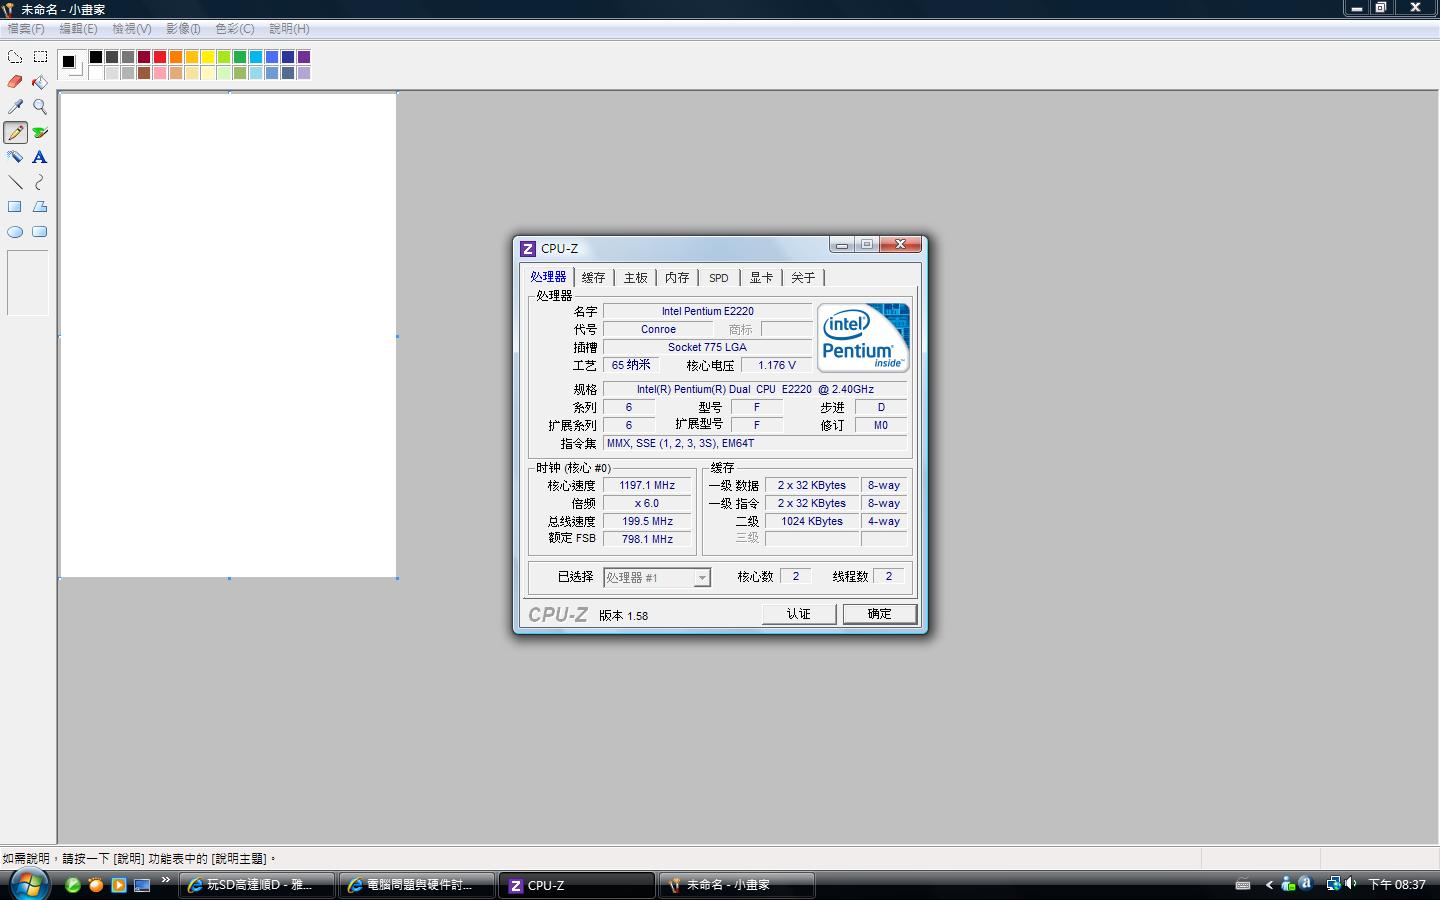Select the Free-form Select tool
Image resolution: width=1440 pixels, height=900 pixels.
(x=15, y=57)
